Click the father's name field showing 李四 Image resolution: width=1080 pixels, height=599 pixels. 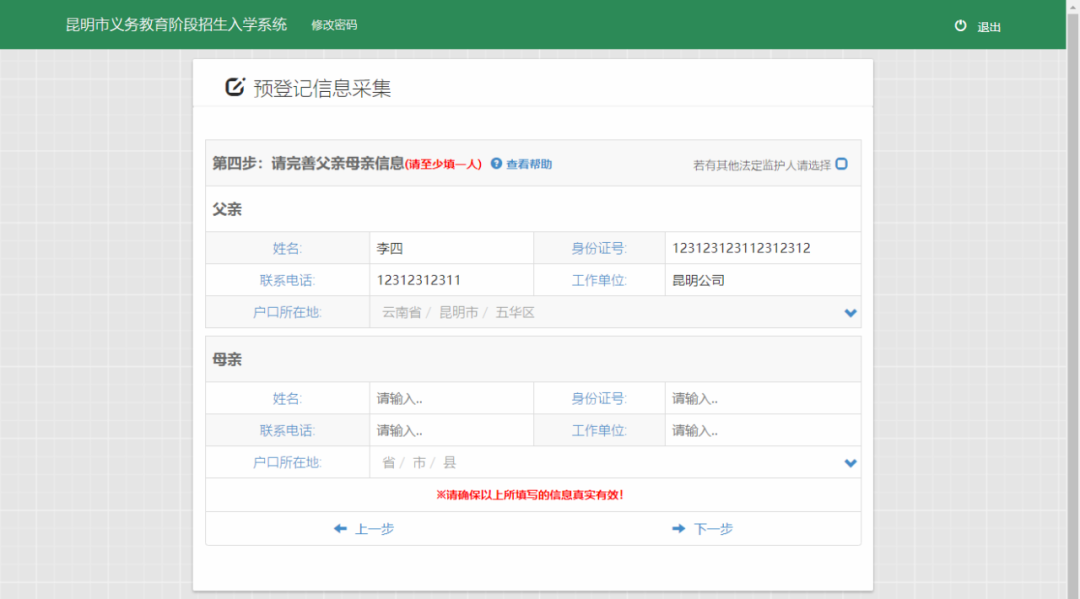(x=450, y=247)
